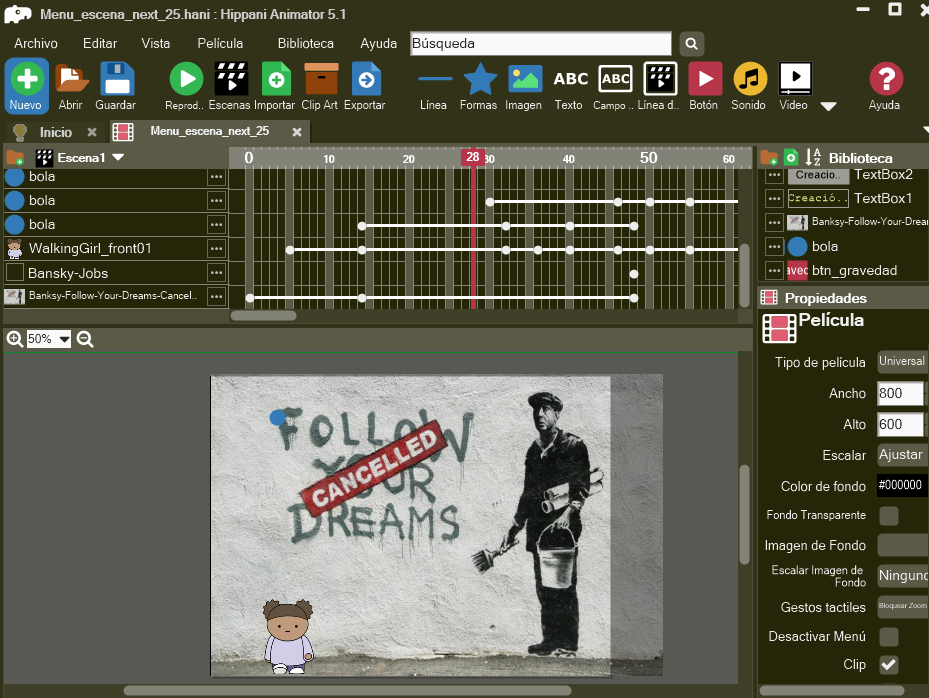Open the Editar menu

100,44
